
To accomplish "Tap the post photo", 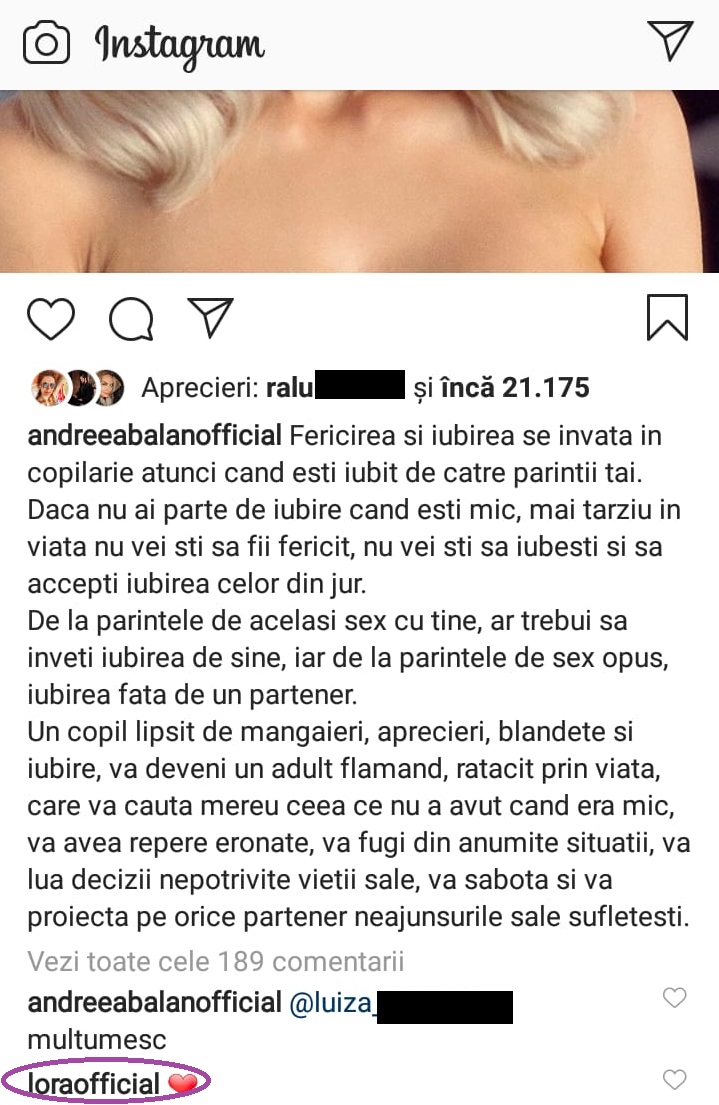I will pyautogui.click(x=360, y=181).
